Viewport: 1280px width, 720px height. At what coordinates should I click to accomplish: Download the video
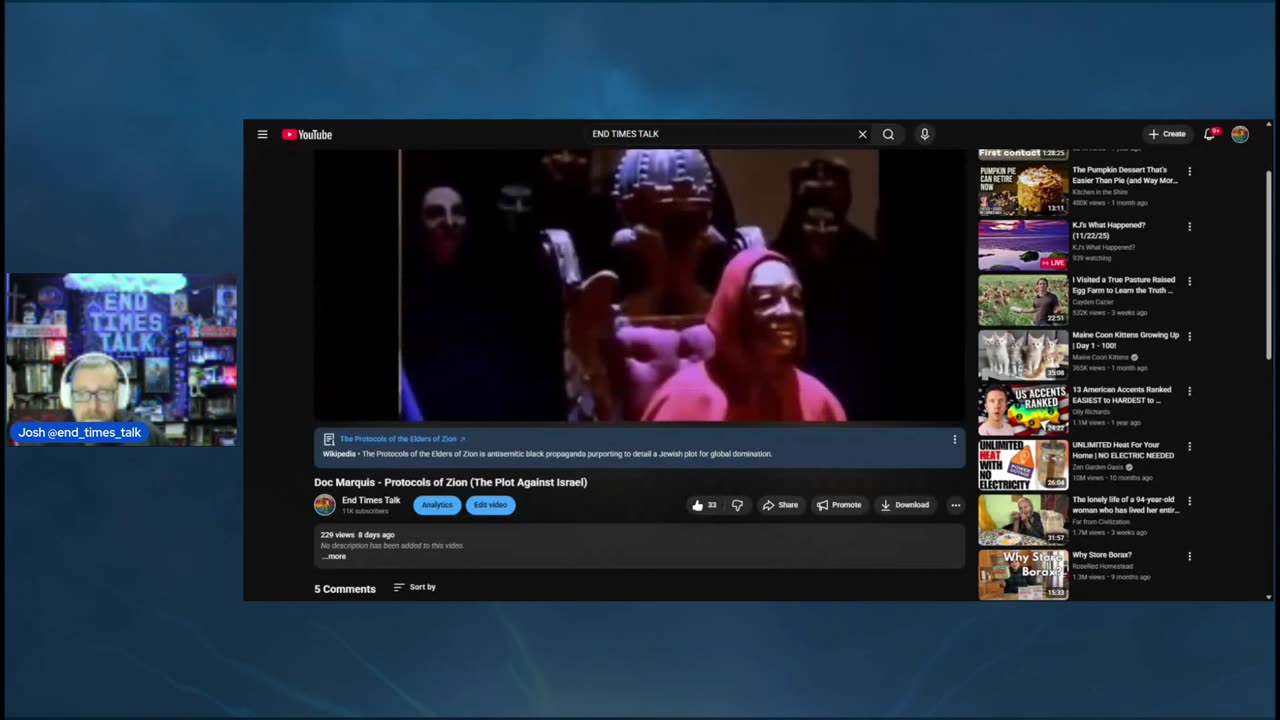[x=905, y=505]
